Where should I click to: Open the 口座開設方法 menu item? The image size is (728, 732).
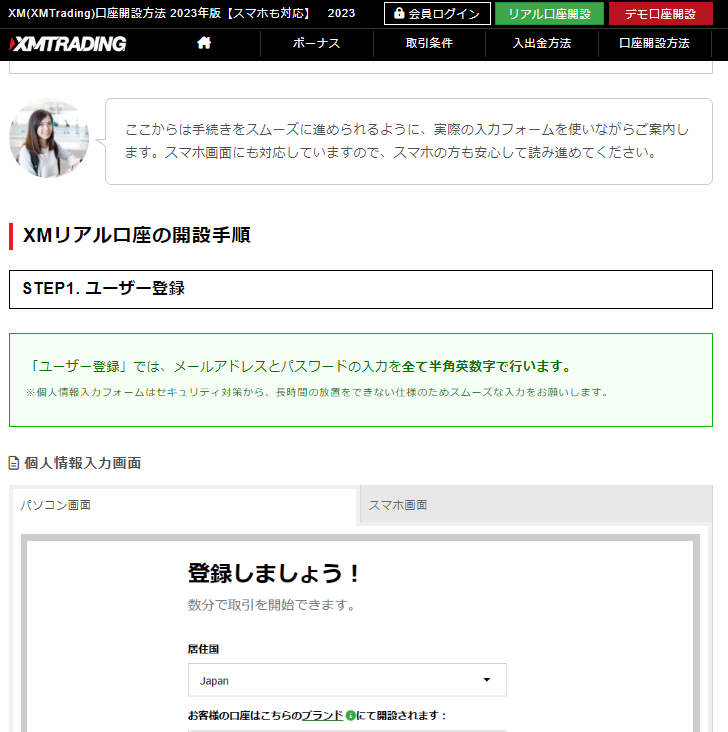coord(654,43)
